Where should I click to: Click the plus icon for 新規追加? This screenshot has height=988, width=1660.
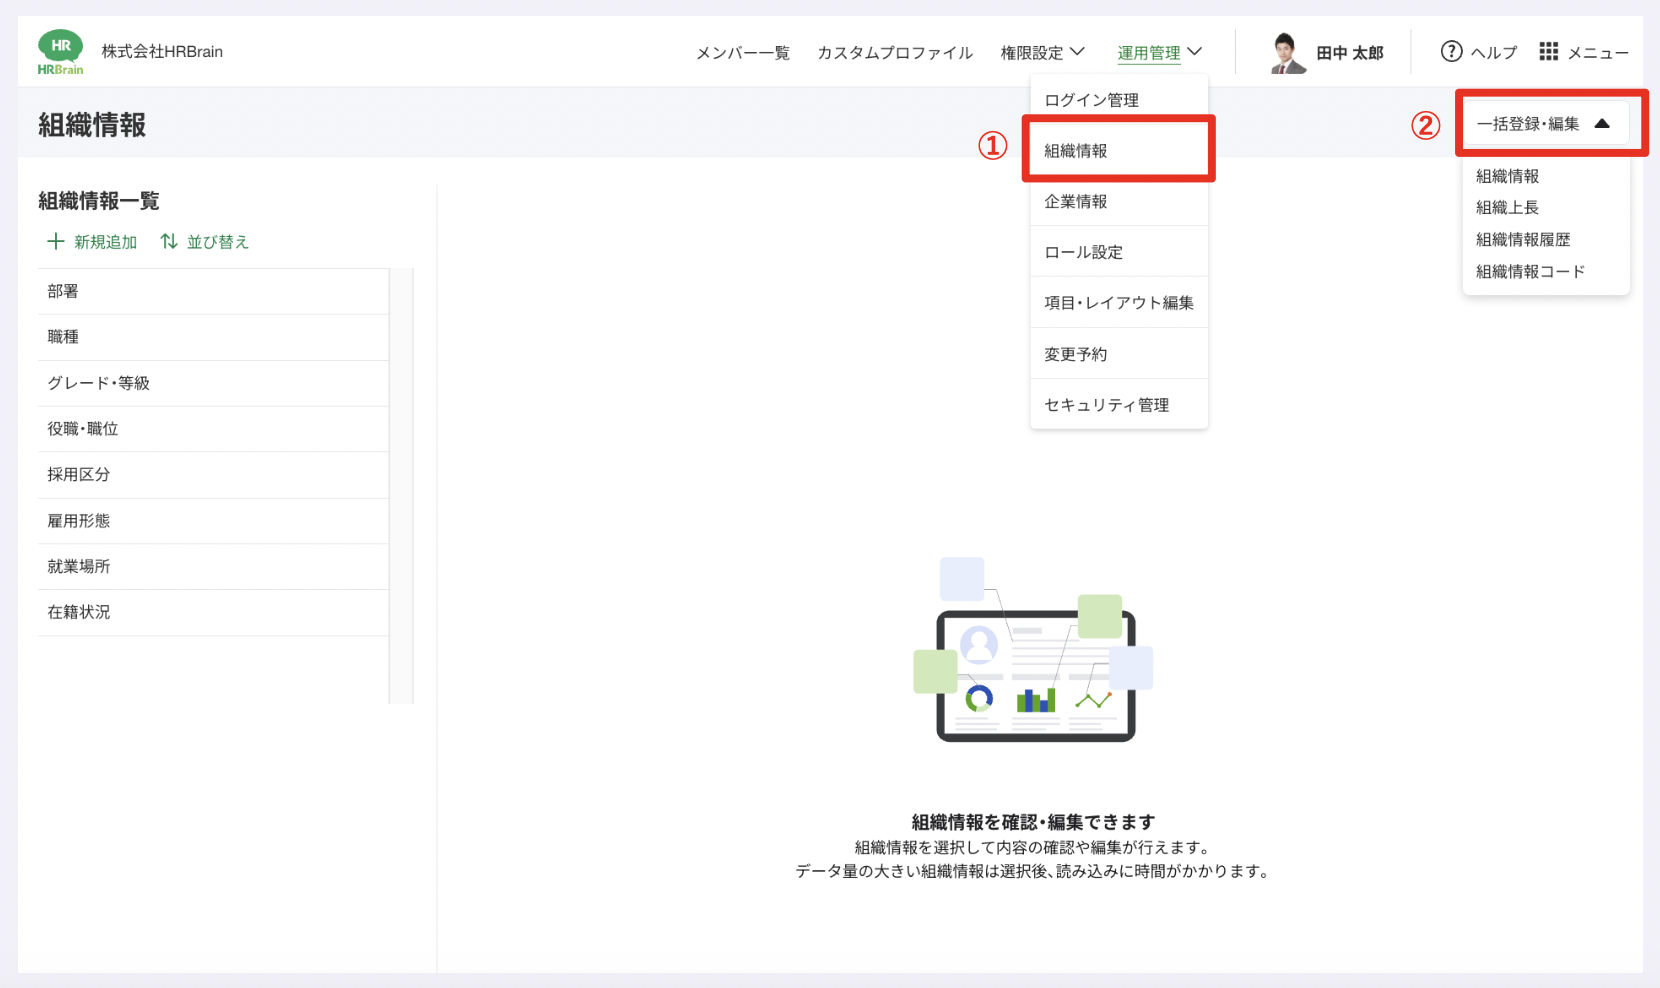(x=56, y=242)
